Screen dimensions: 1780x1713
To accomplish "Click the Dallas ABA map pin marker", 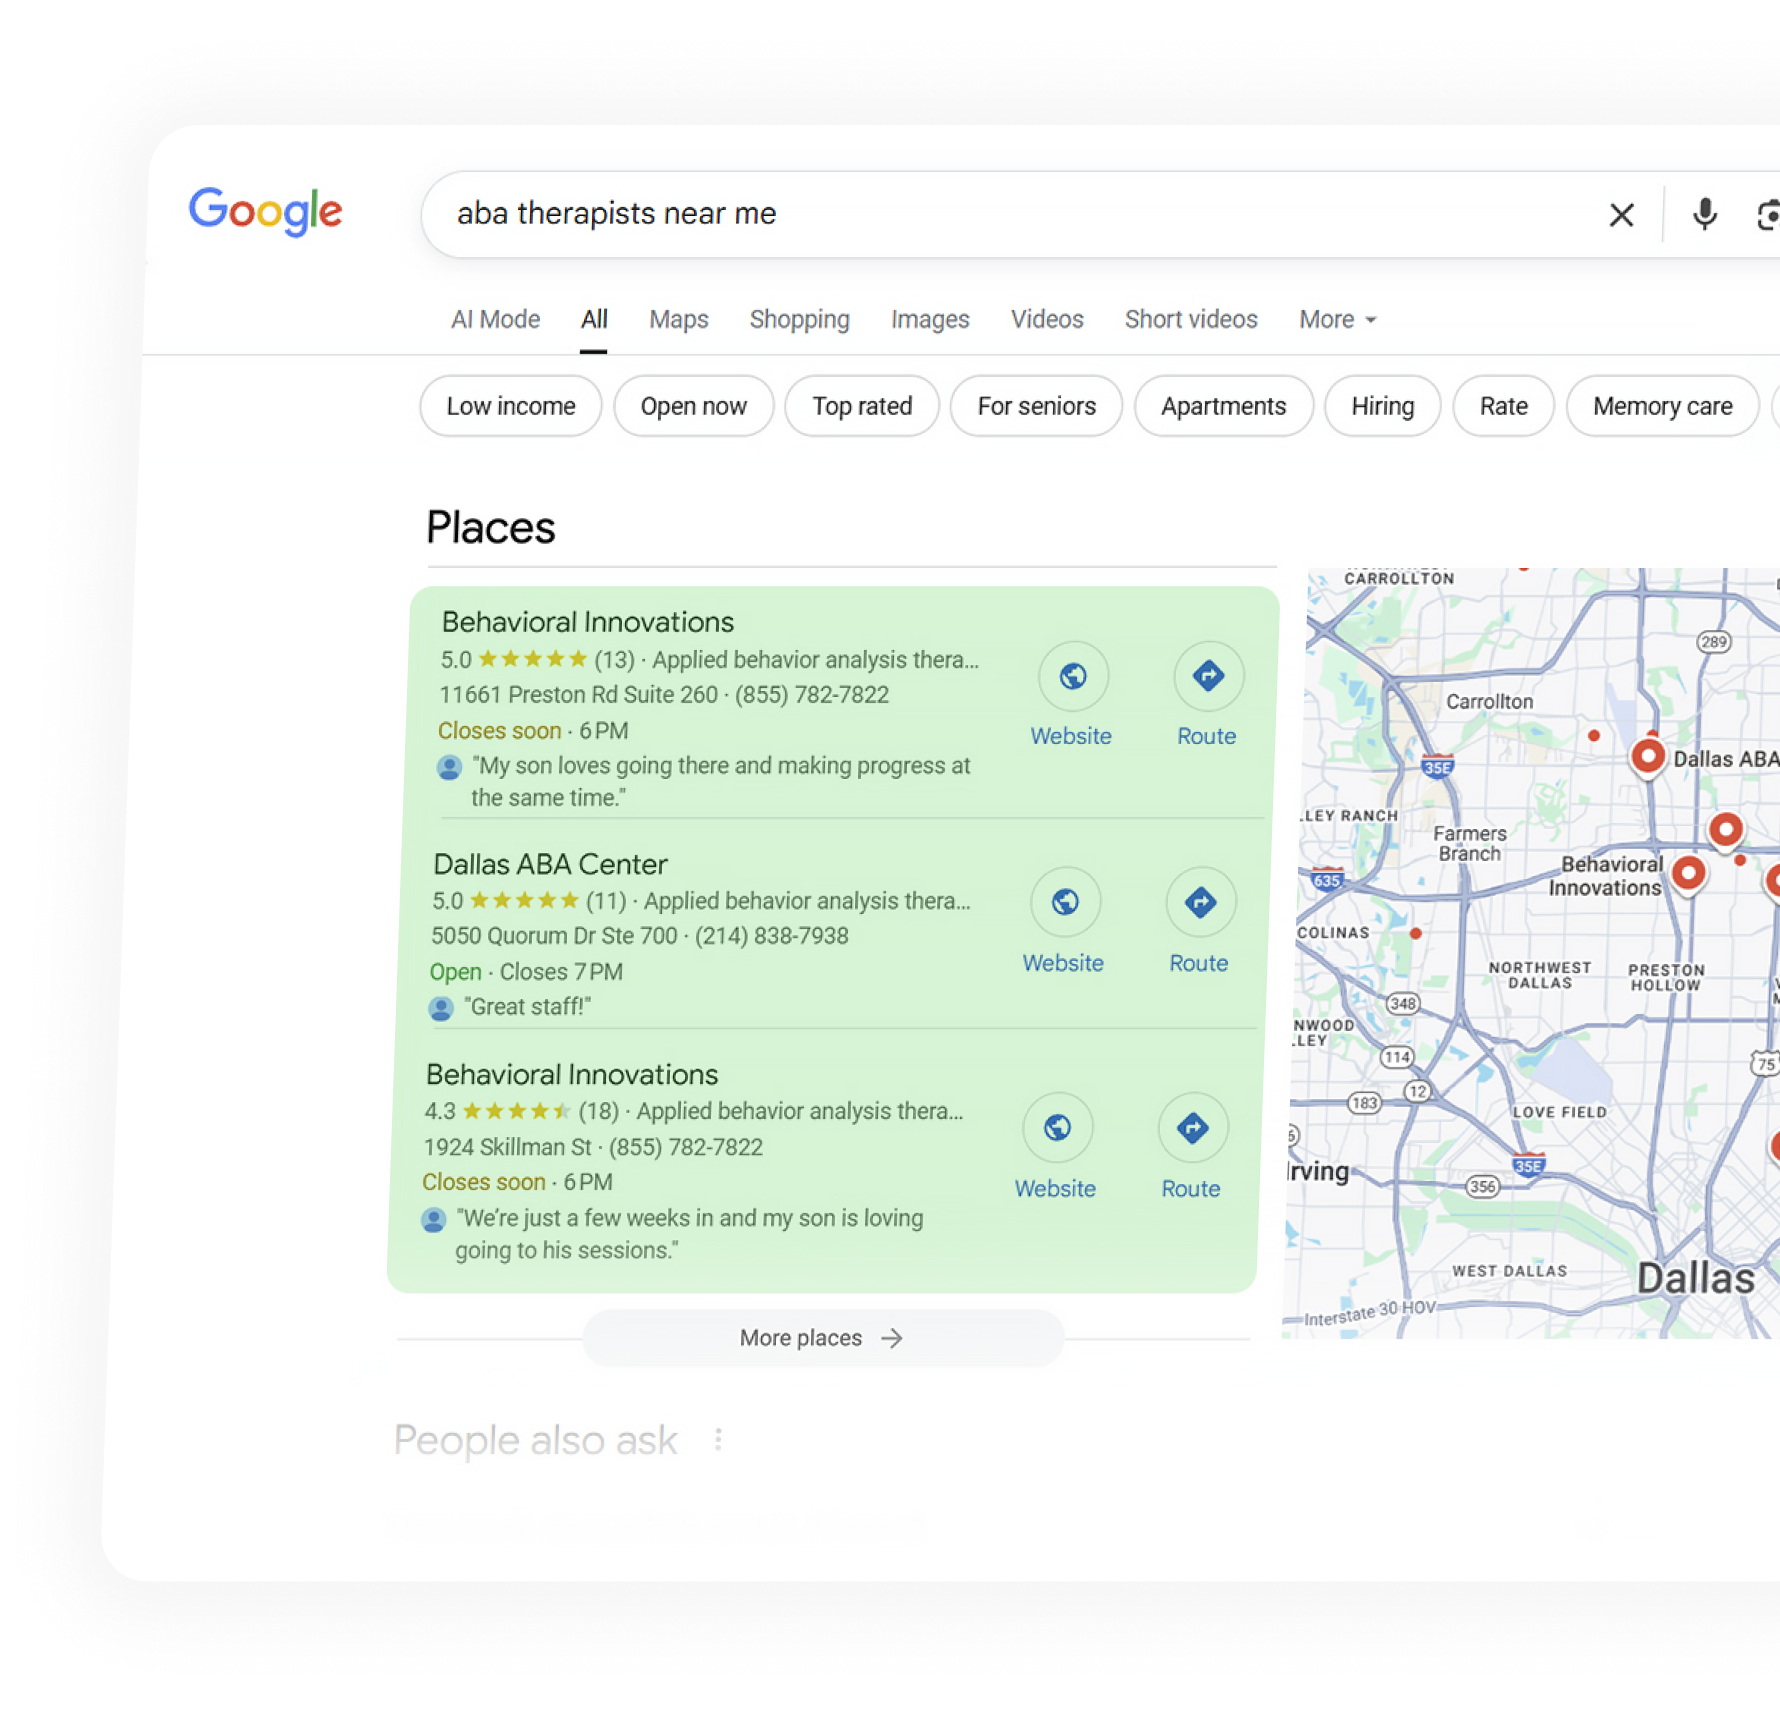I will (x=1648, y=756).
